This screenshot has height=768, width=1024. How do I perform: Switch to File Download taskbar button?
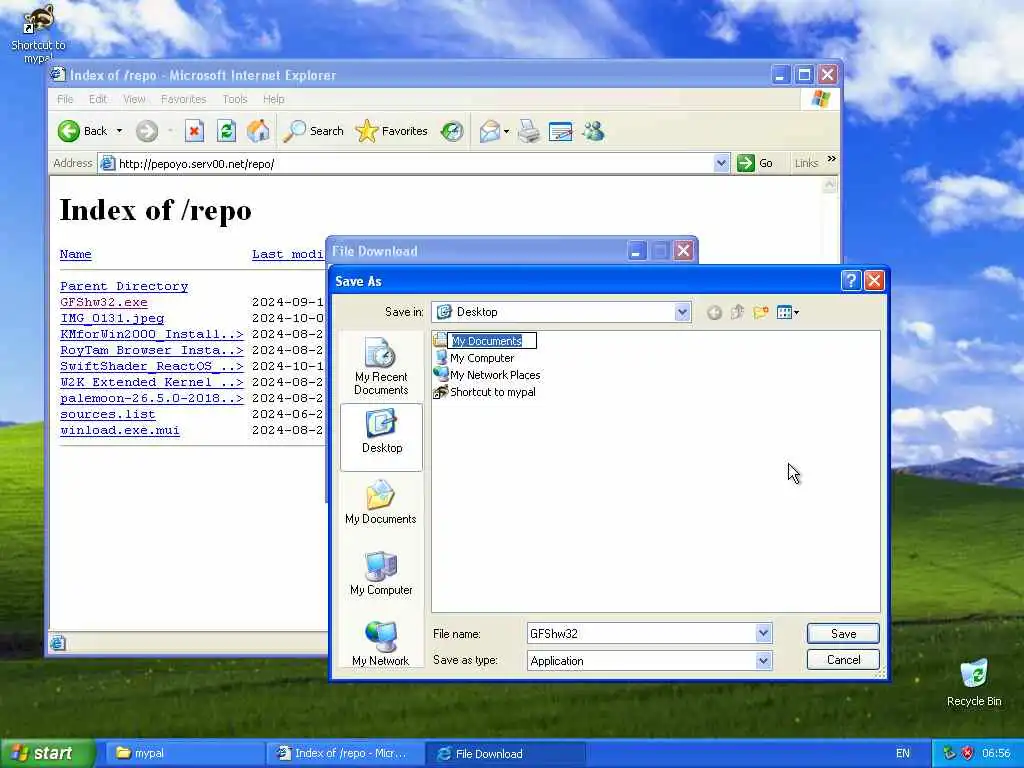coord(506,754)
